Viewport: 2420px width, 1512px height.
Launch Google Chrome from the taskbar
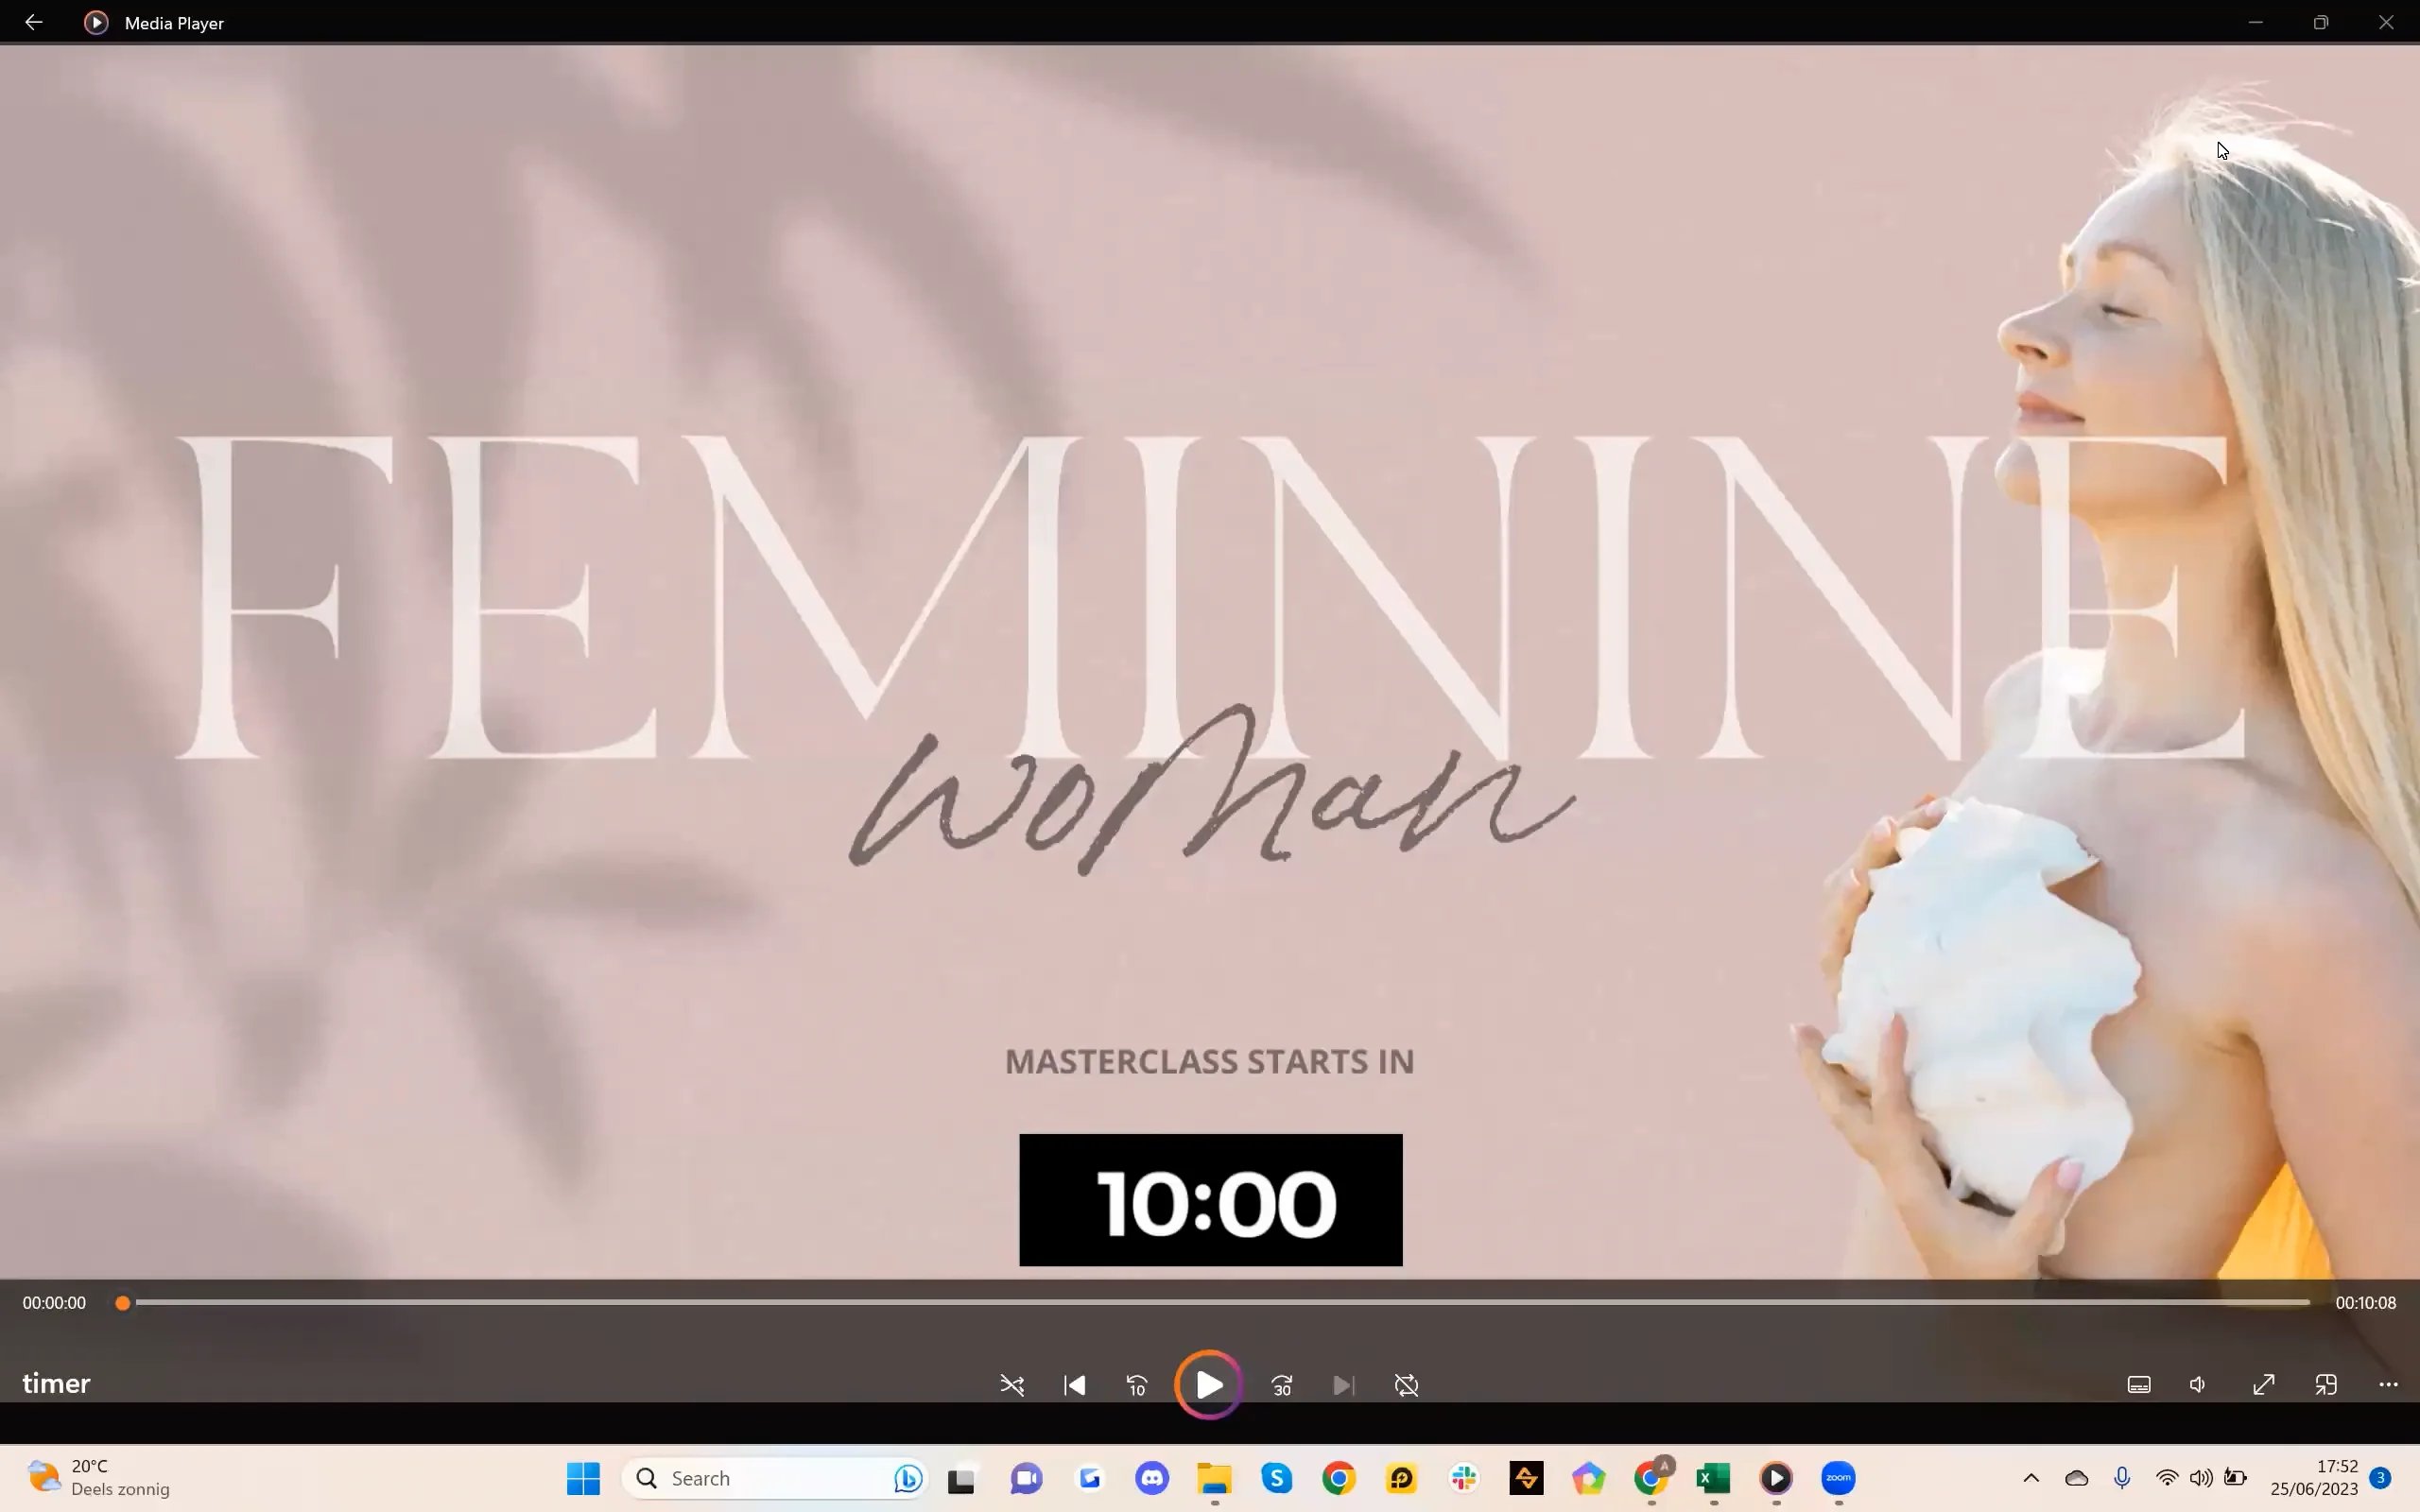[1338, 1478]
